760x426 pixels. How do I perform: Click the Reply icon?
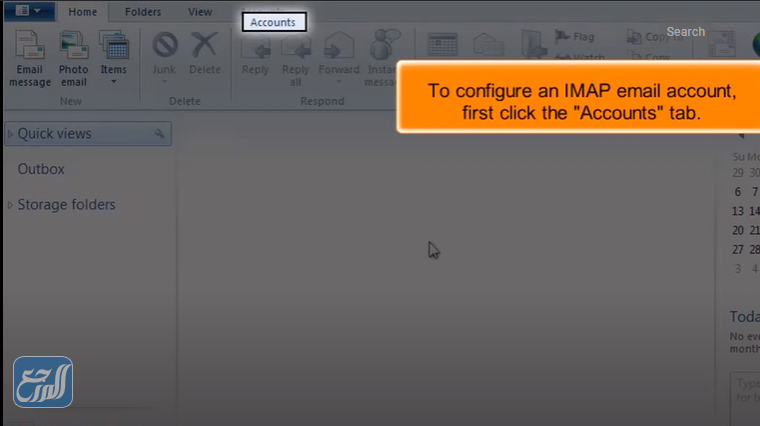click(255, 46)
